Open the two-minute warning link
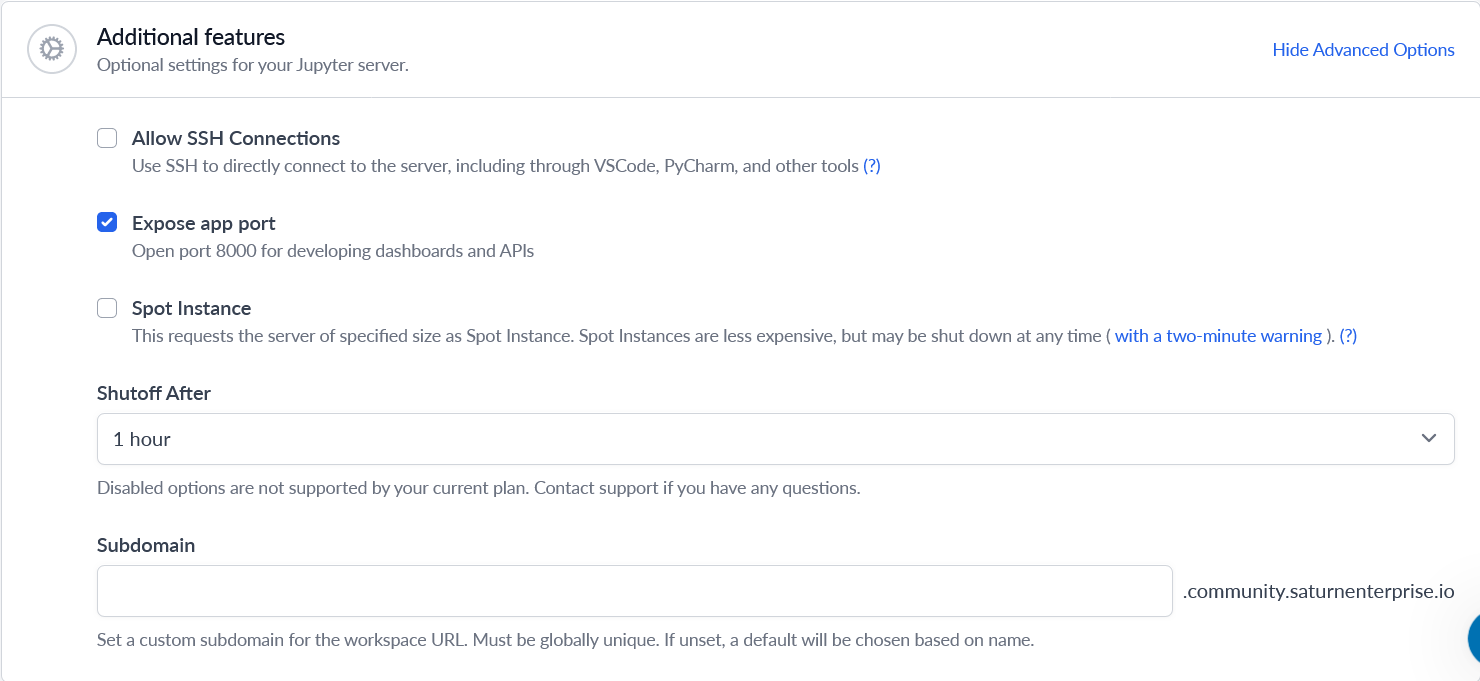1480x681 pixels. [x=1217, y=336]
